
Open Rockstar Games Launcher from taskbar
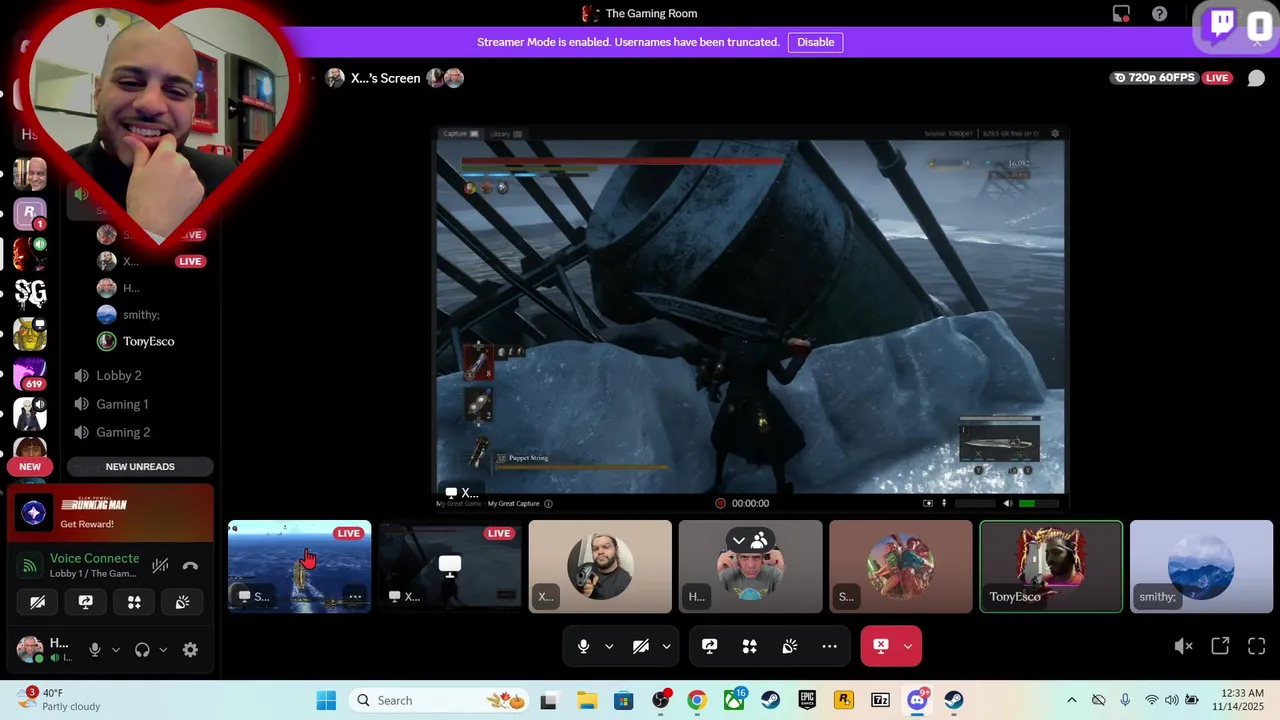[x=843, y=700]
